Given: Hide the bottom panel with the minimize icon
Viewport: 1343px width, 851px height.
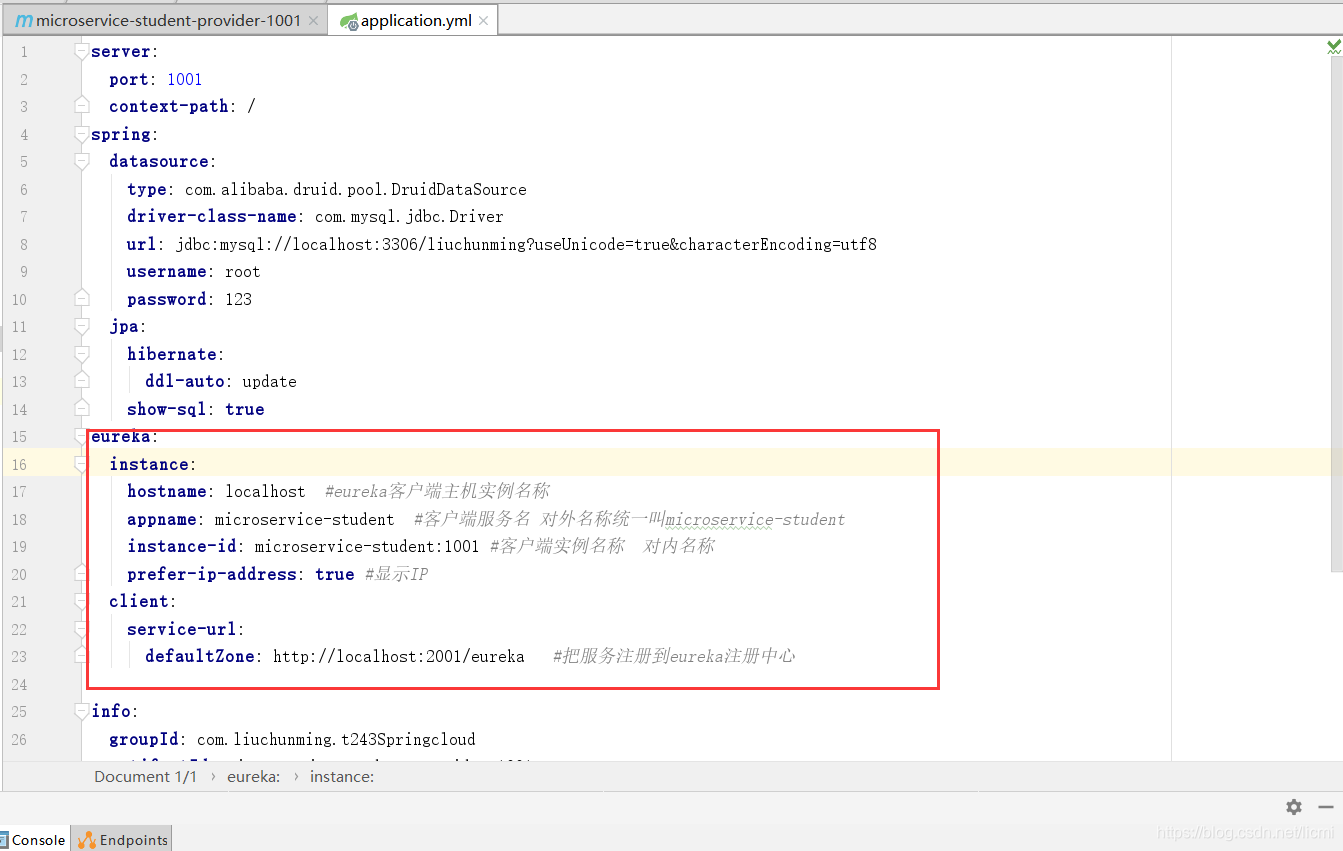Looking at the screenshot, I should (x=1326, y=807).
